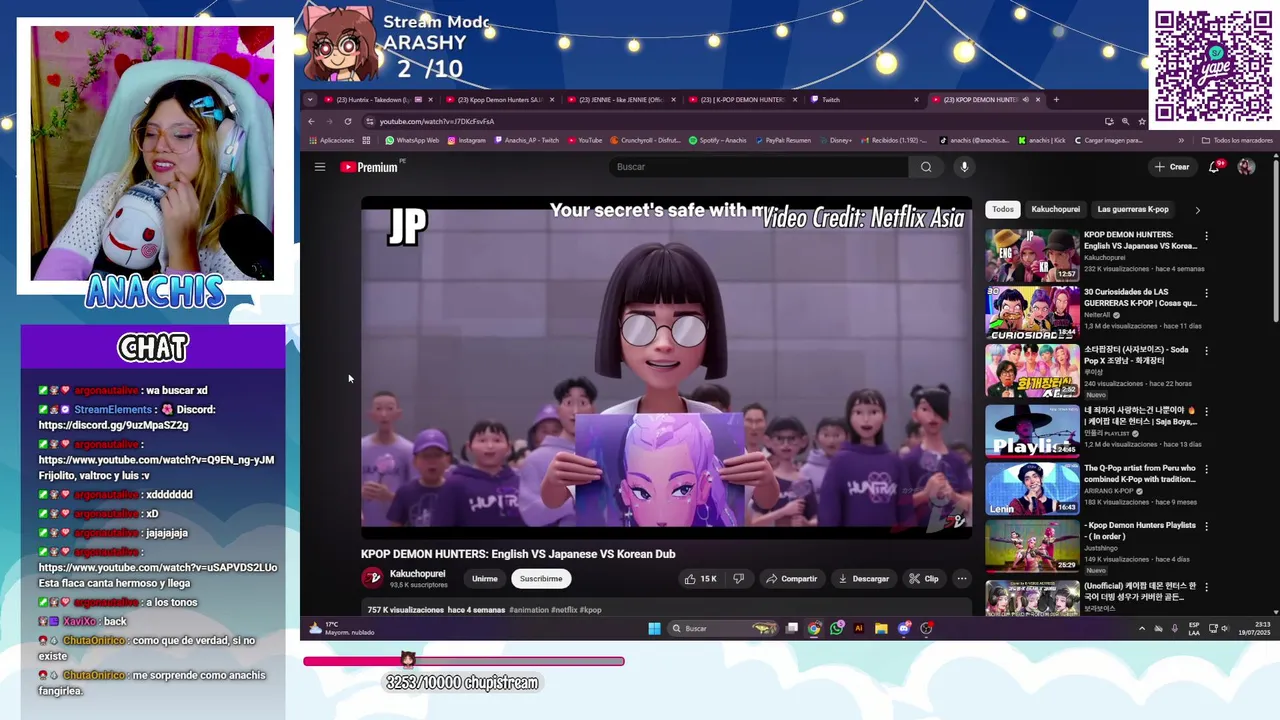Like the video with the 15 K thumbs-up
Viewport: 1280px width, 720px height.
[701, 579]
